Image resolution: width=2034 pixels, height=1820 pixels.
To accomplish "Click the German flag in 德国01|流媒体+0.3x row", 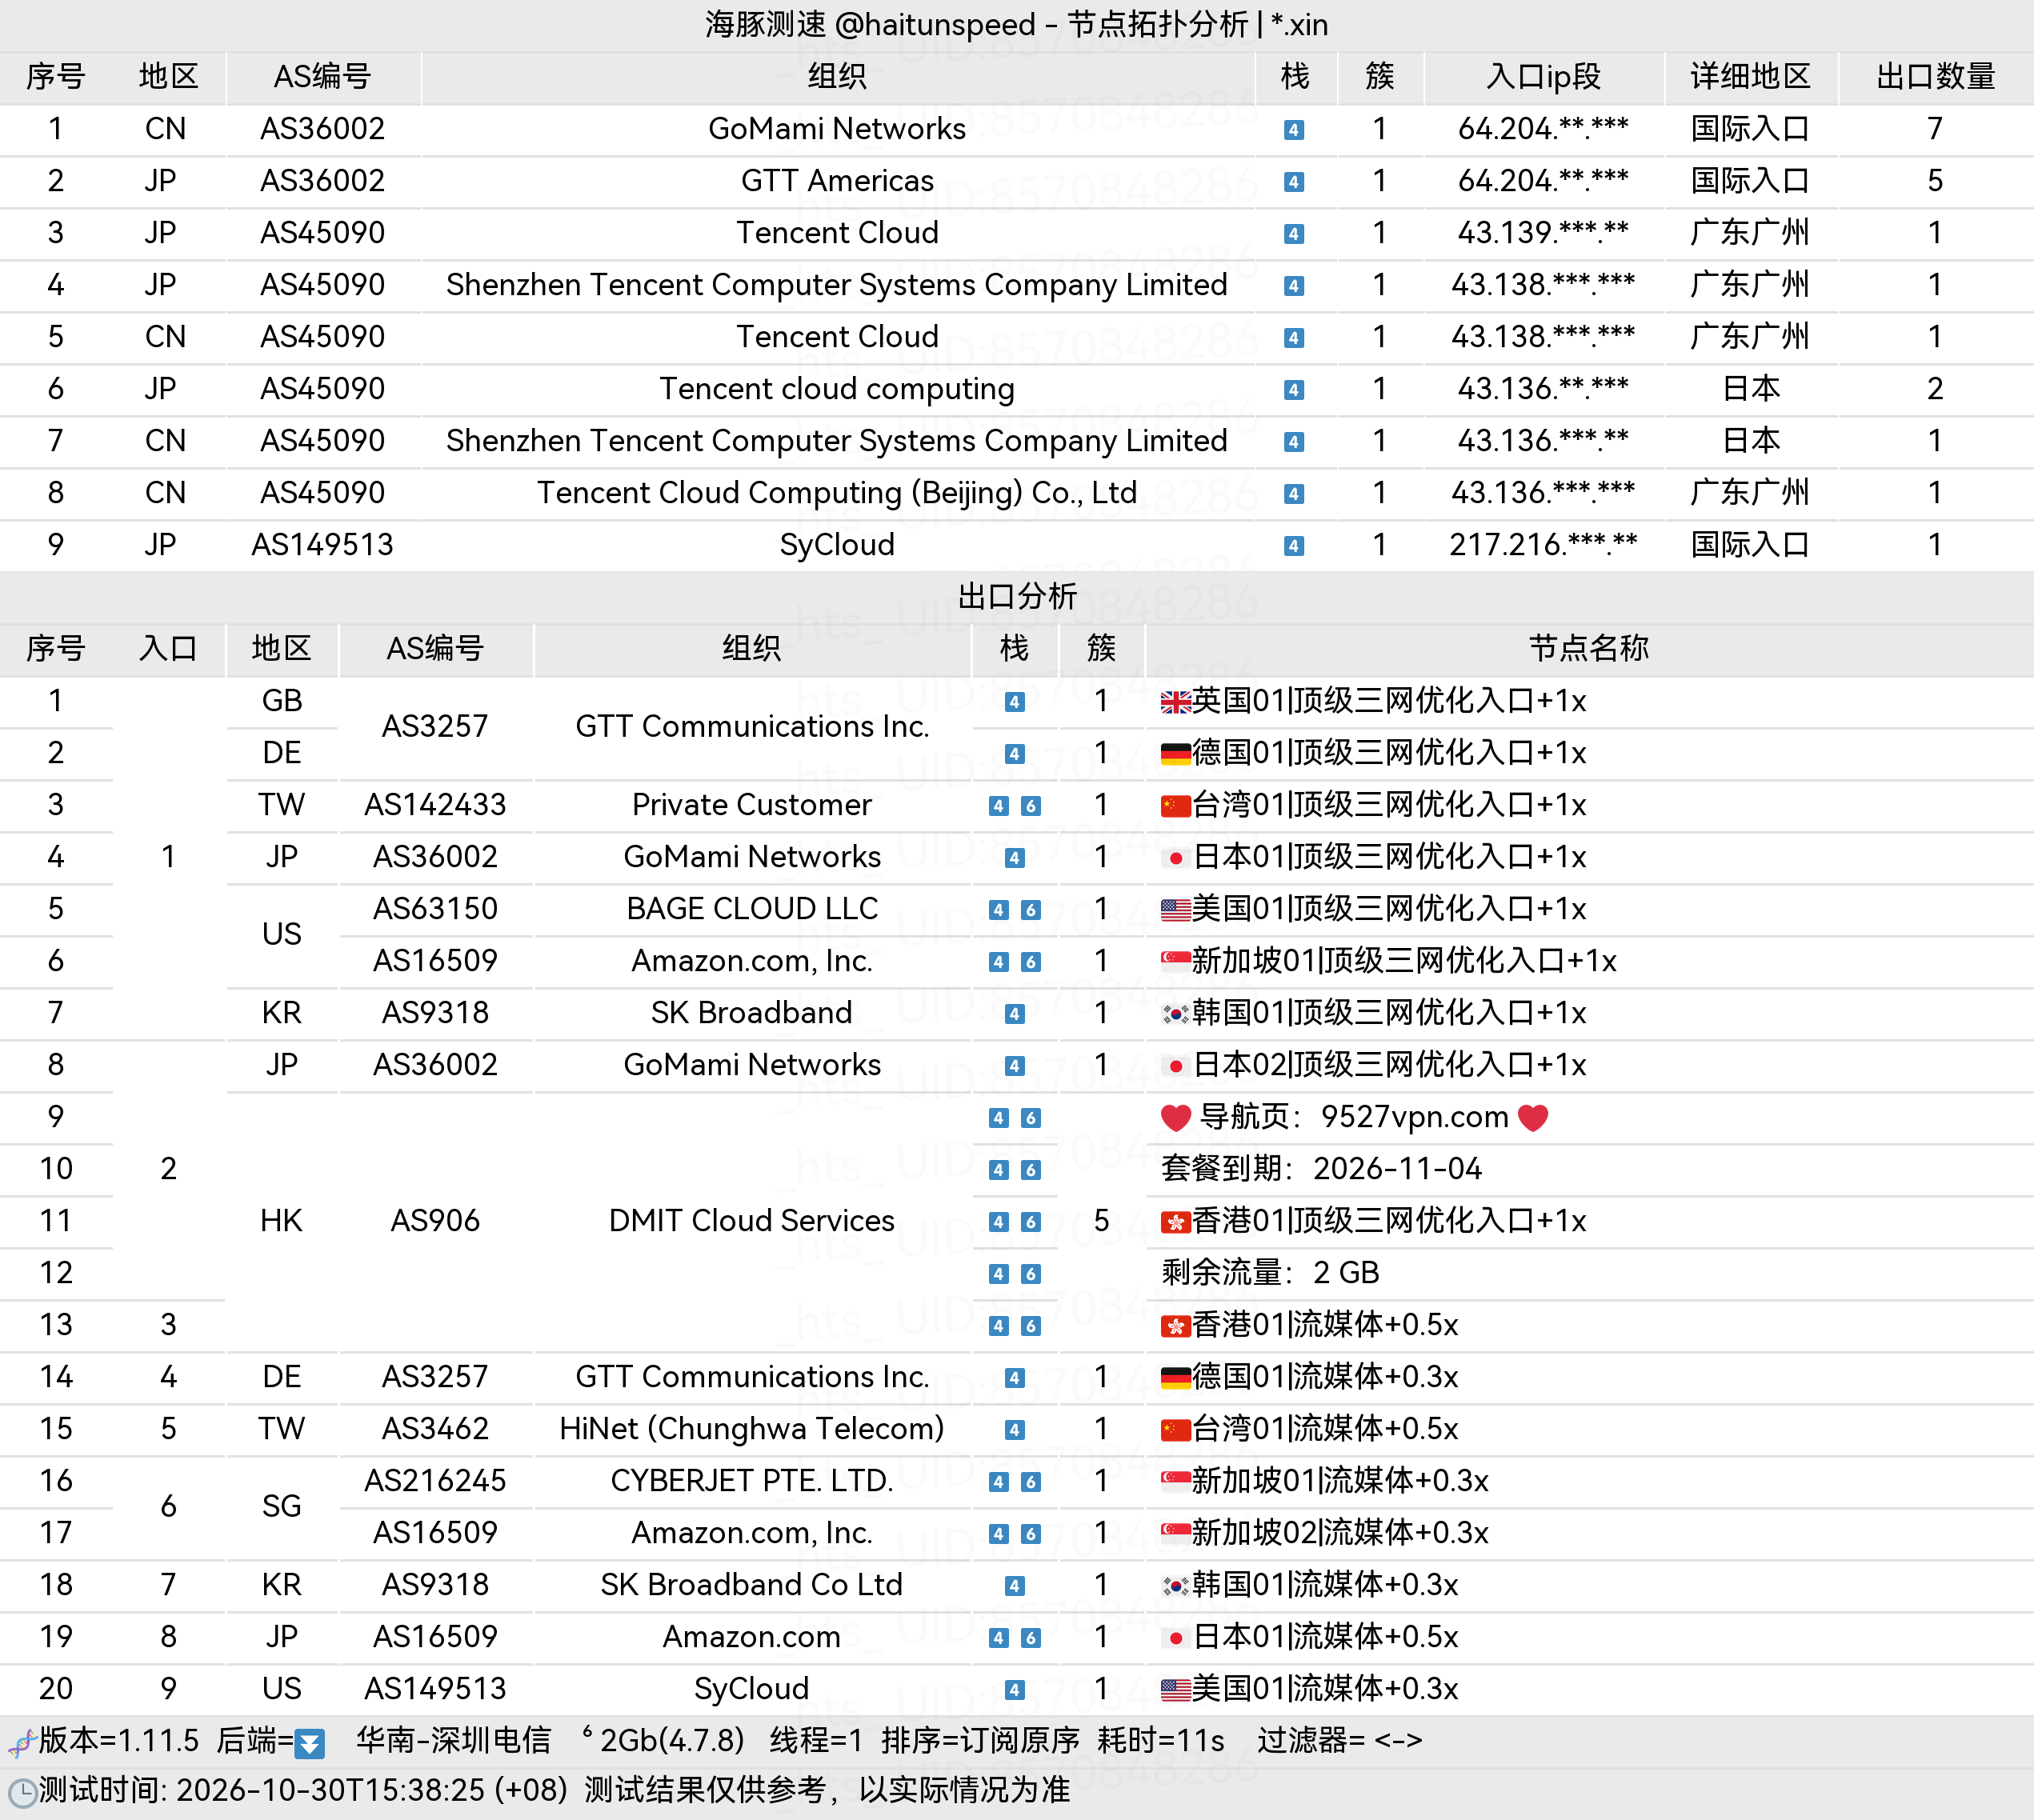I will tap(1176, 1379).
